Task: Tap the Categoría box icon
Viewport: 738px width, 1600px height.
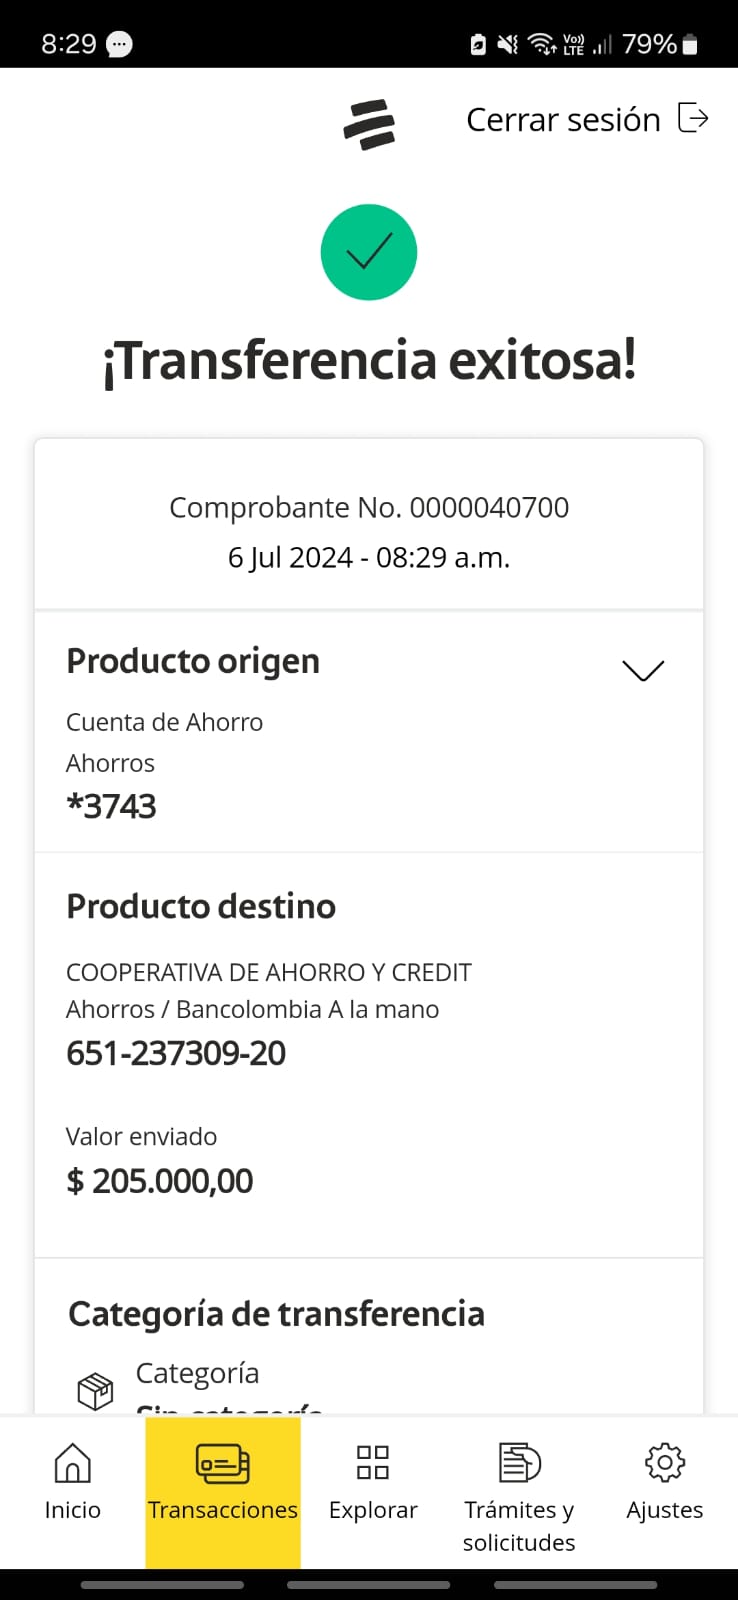Action: point(95,1390)
